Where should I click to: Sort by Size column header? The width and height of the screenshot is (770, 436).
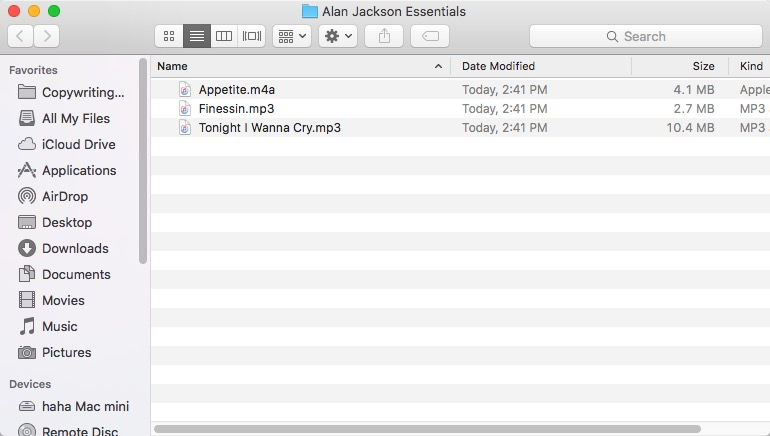680,66
